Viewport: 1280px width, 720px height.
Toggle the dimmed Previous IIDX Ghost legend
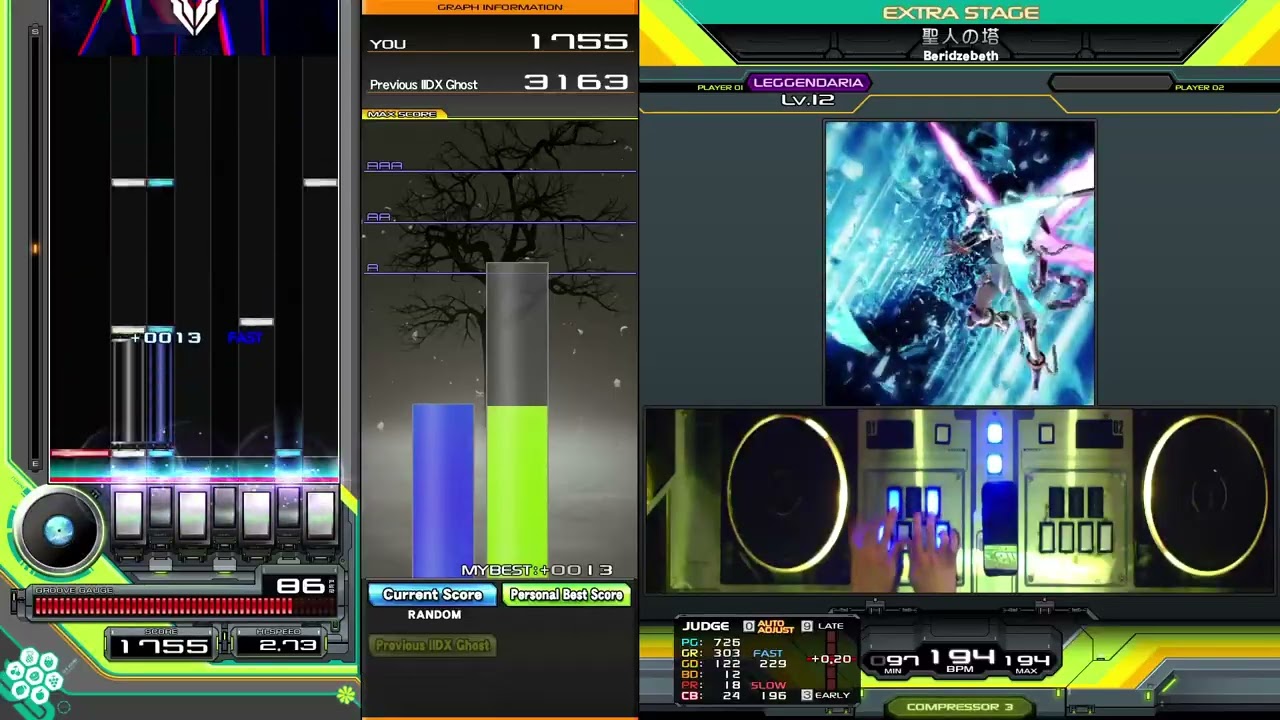point(433,645)
